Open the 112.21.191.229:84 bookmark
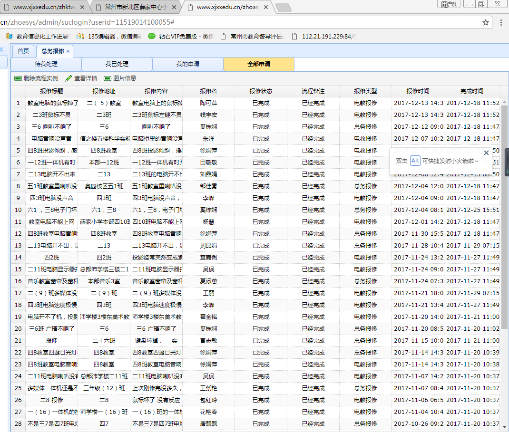 (323, 36)
